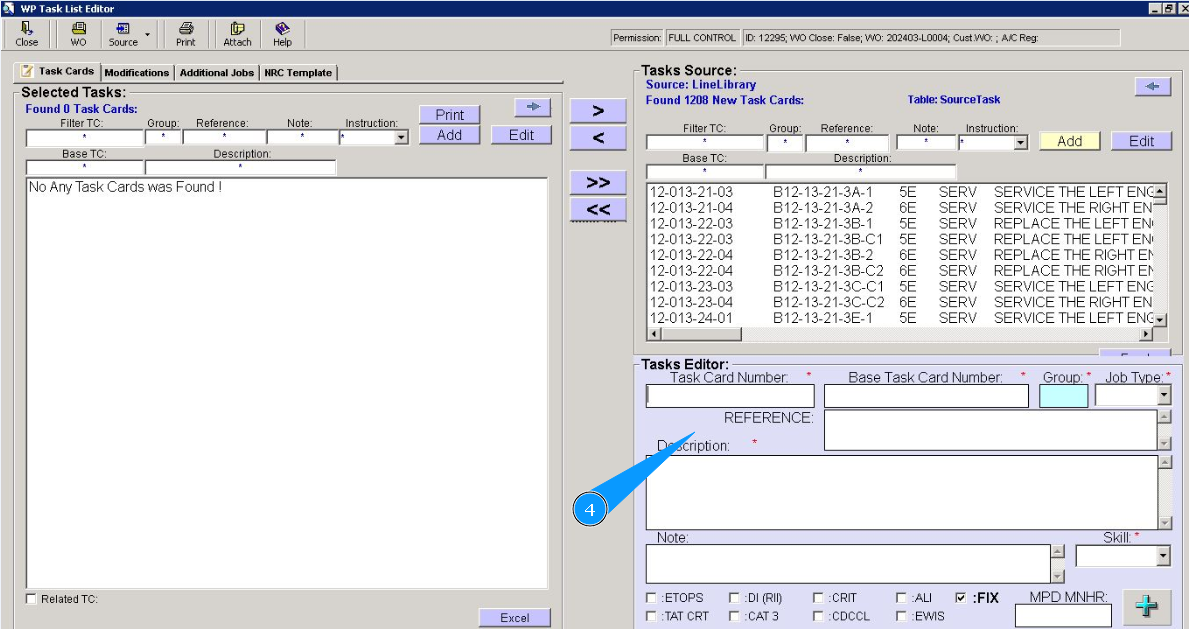Viewport: 1189px width, 629px height.
Task: Open the NRC Template tab
Action: tap(298, 73)
